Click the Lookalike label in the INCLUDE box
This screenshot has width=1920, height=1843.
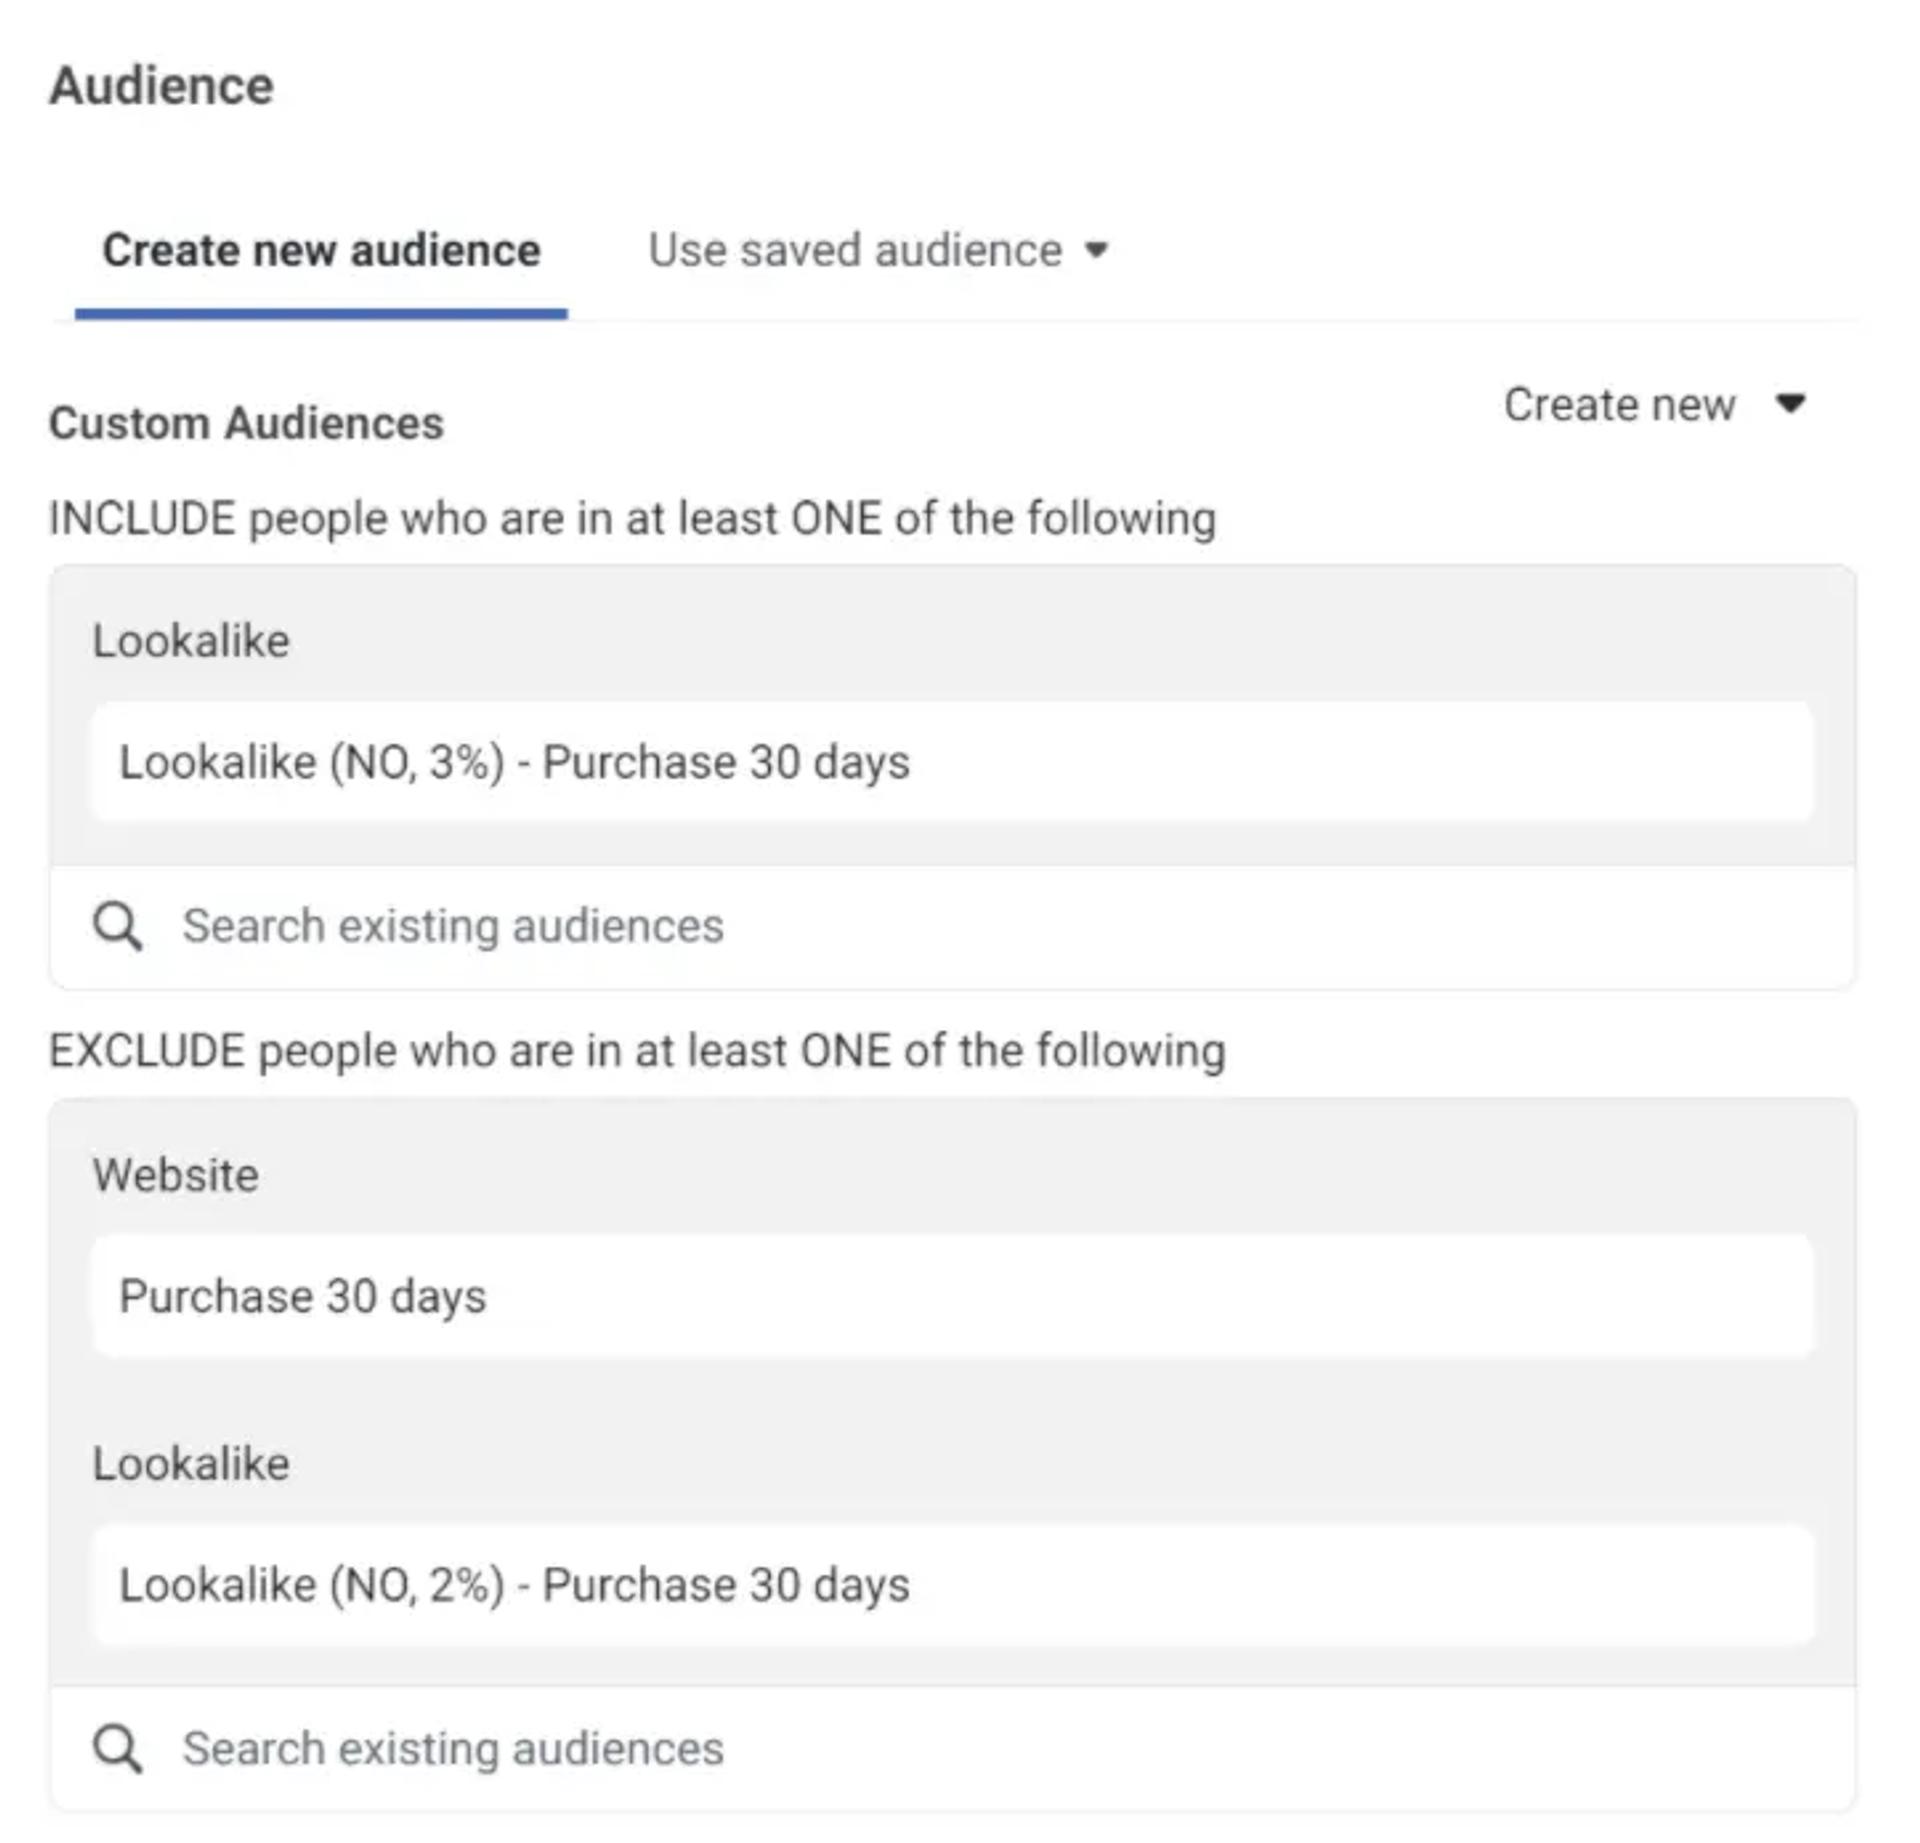point(191,641)
